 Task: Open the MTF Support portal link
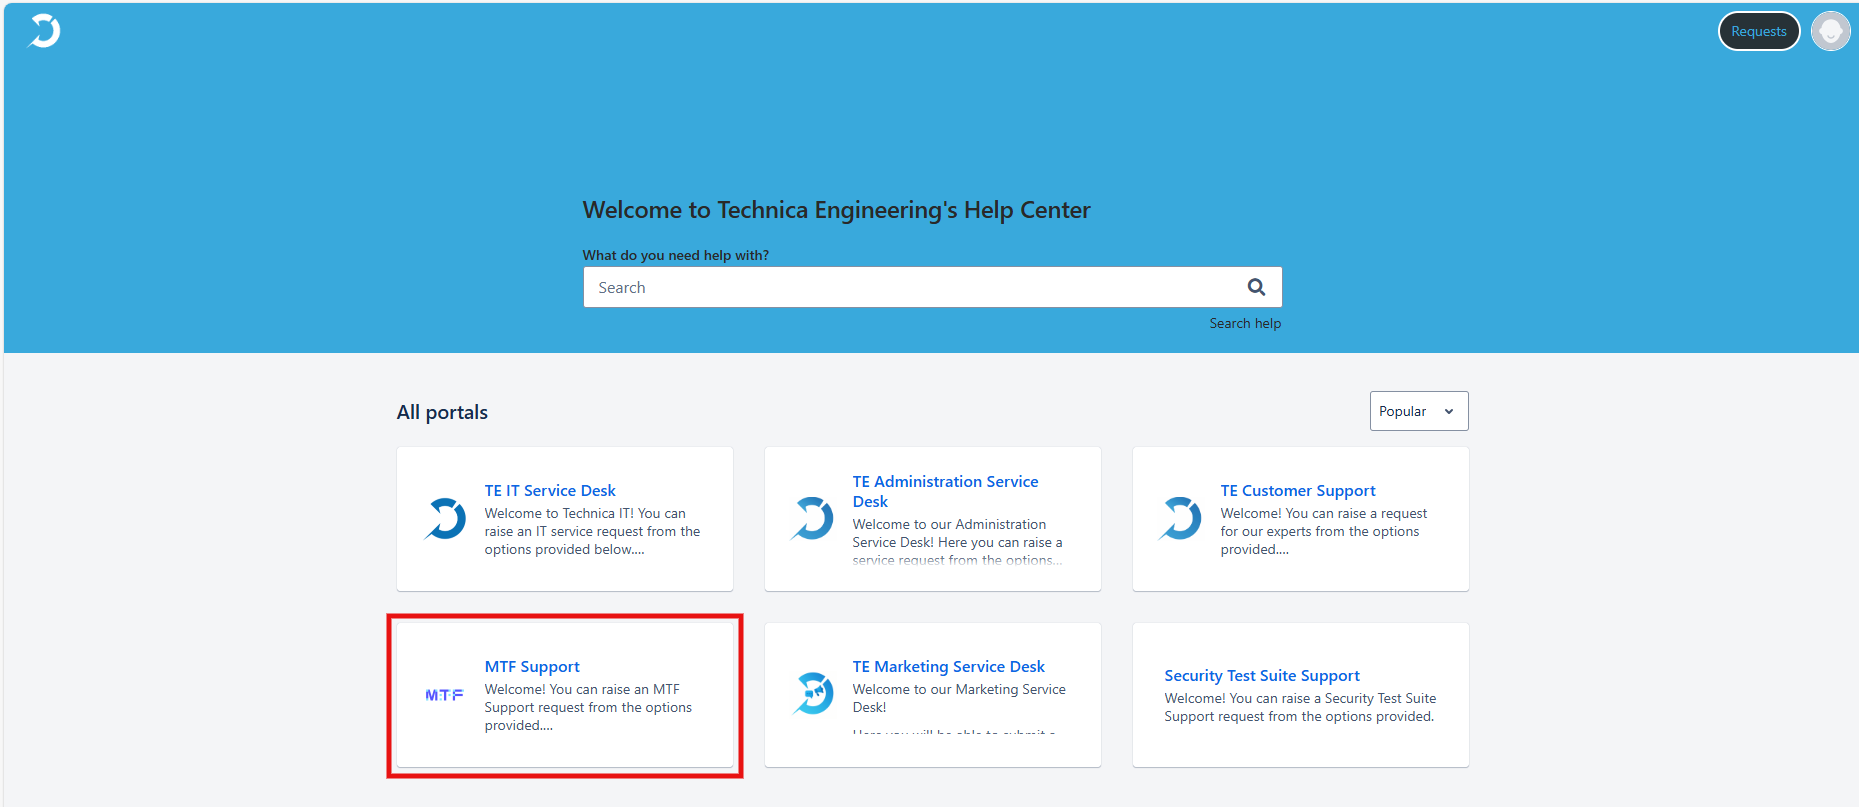(x=532, y=666)
